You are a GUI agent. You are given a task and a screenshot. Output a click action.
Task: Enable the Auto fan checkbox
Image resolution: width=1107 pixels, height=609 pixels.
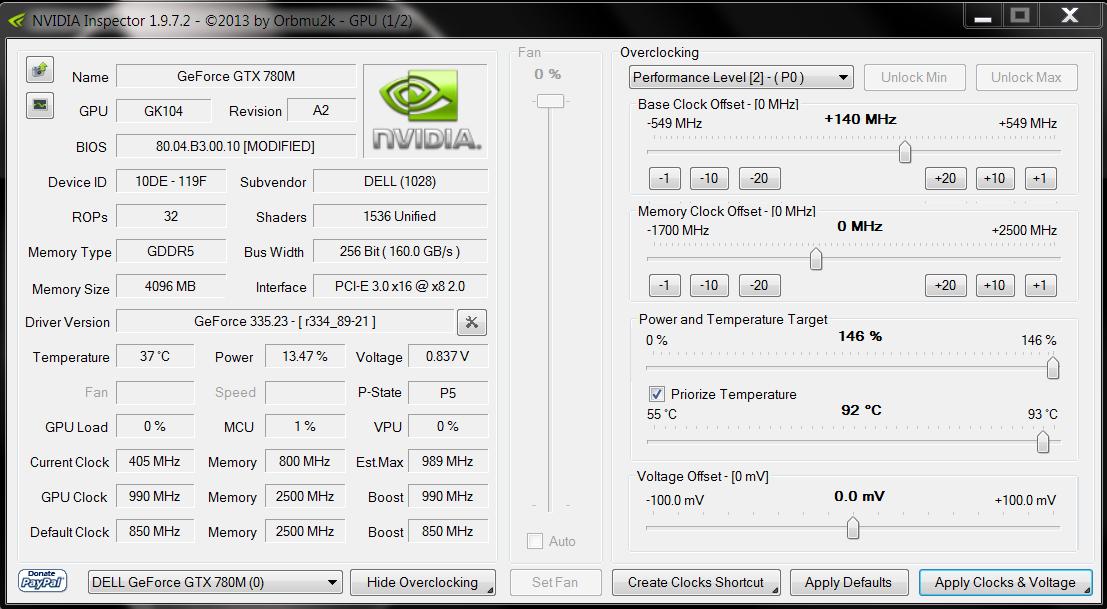[x=535, y=541]
